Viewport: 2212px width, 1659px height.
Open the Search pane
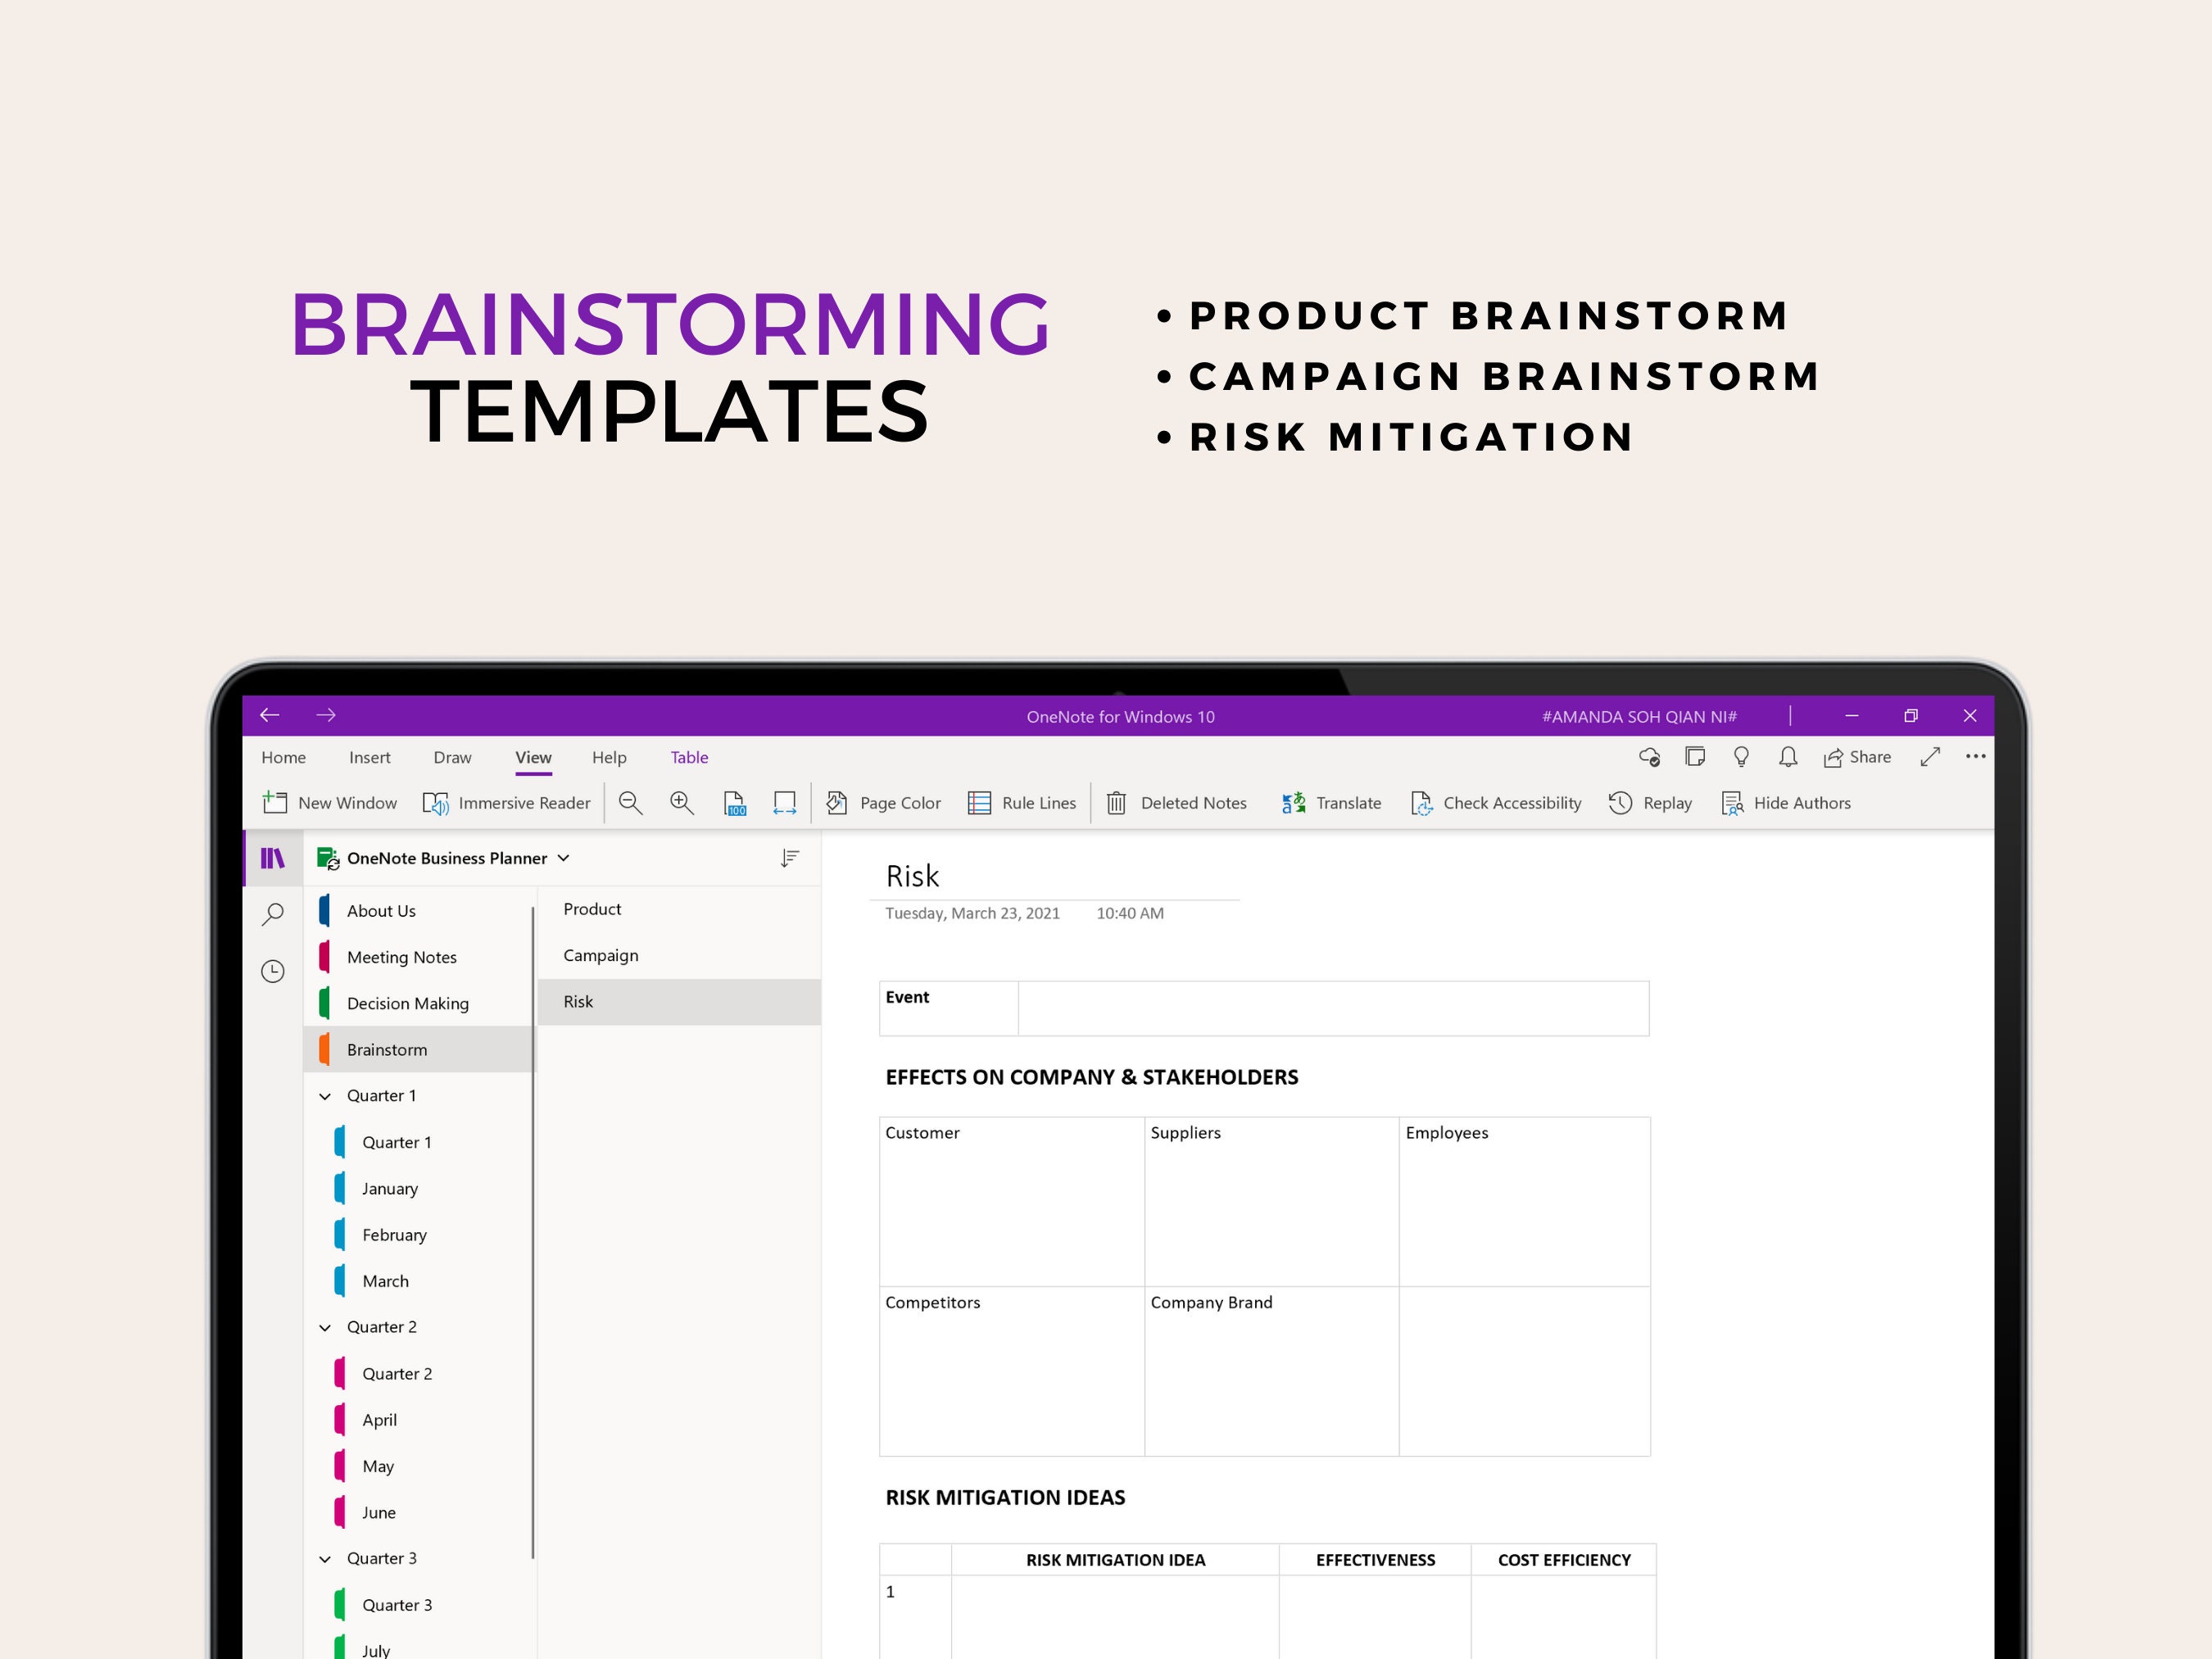click(x=272, y=914)
